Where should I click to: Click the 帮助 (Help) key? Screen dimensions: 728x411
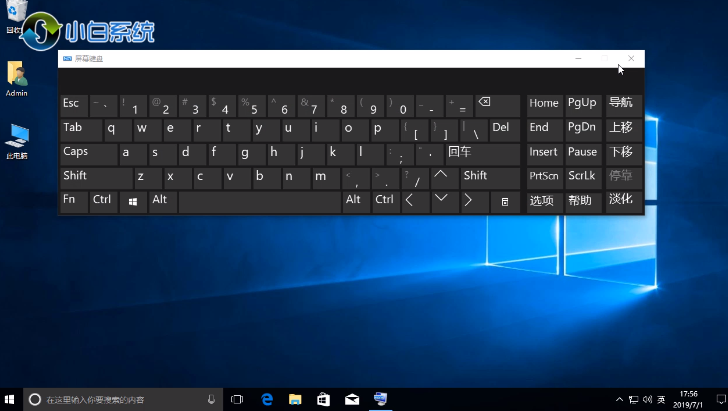point(583,202)
